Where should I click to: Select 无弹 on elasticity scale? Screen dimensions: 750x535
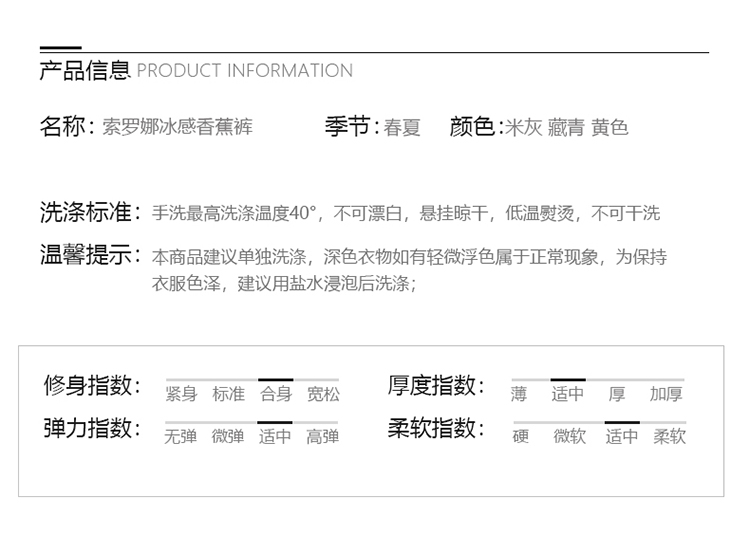[x=180, y=437]
